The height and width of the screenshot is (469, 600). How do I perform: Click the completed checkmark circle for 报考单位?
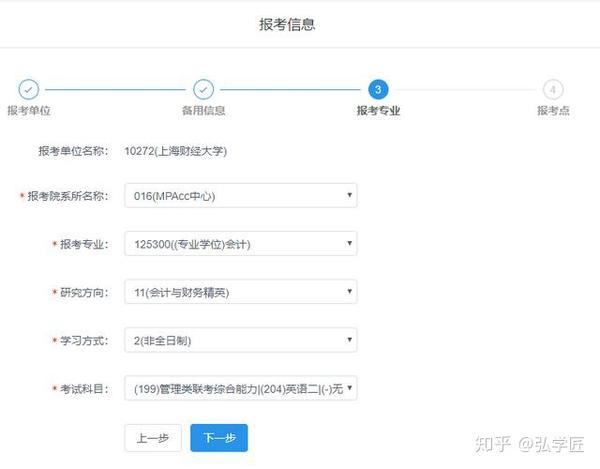coord(29,90)
